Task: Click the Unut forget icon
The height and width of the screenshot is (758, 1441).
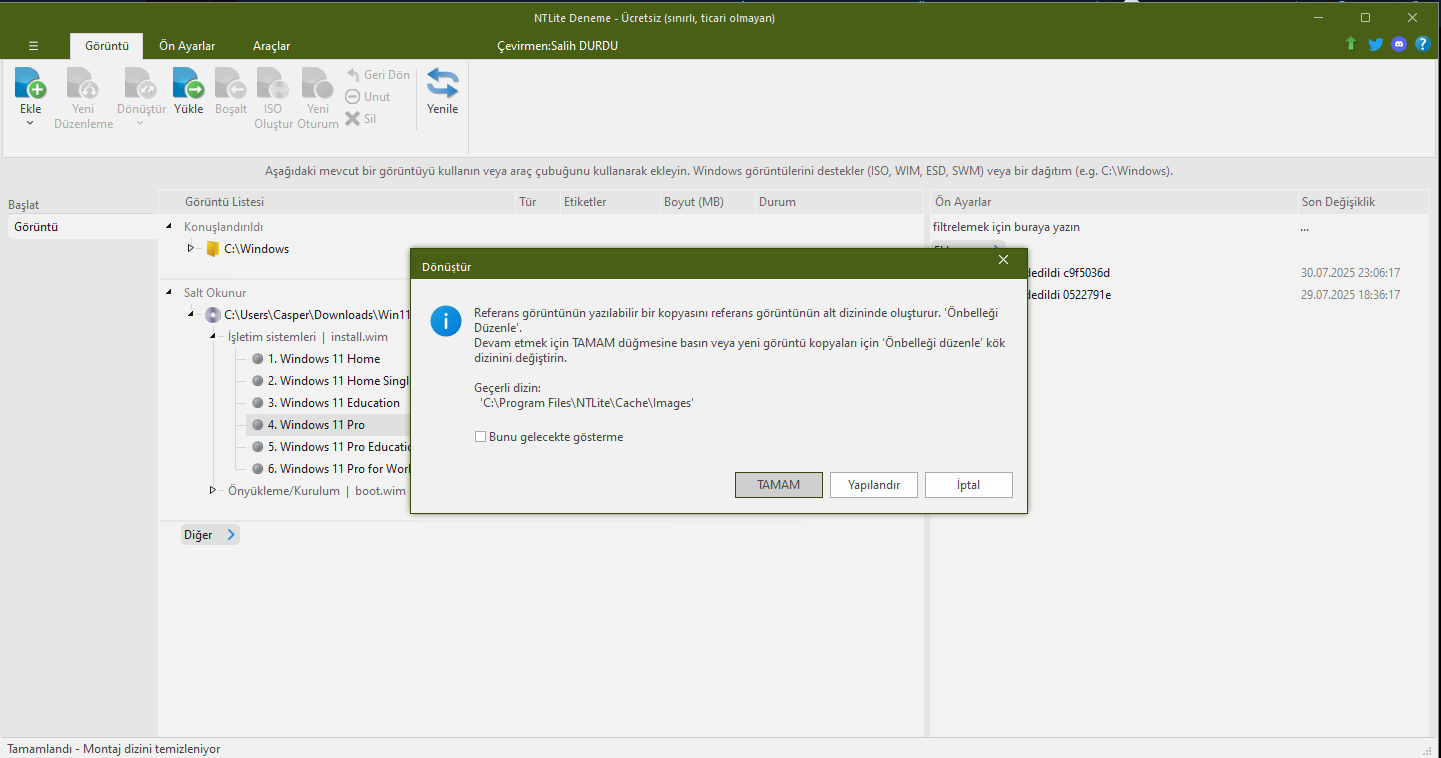Action: pos(353,97)
